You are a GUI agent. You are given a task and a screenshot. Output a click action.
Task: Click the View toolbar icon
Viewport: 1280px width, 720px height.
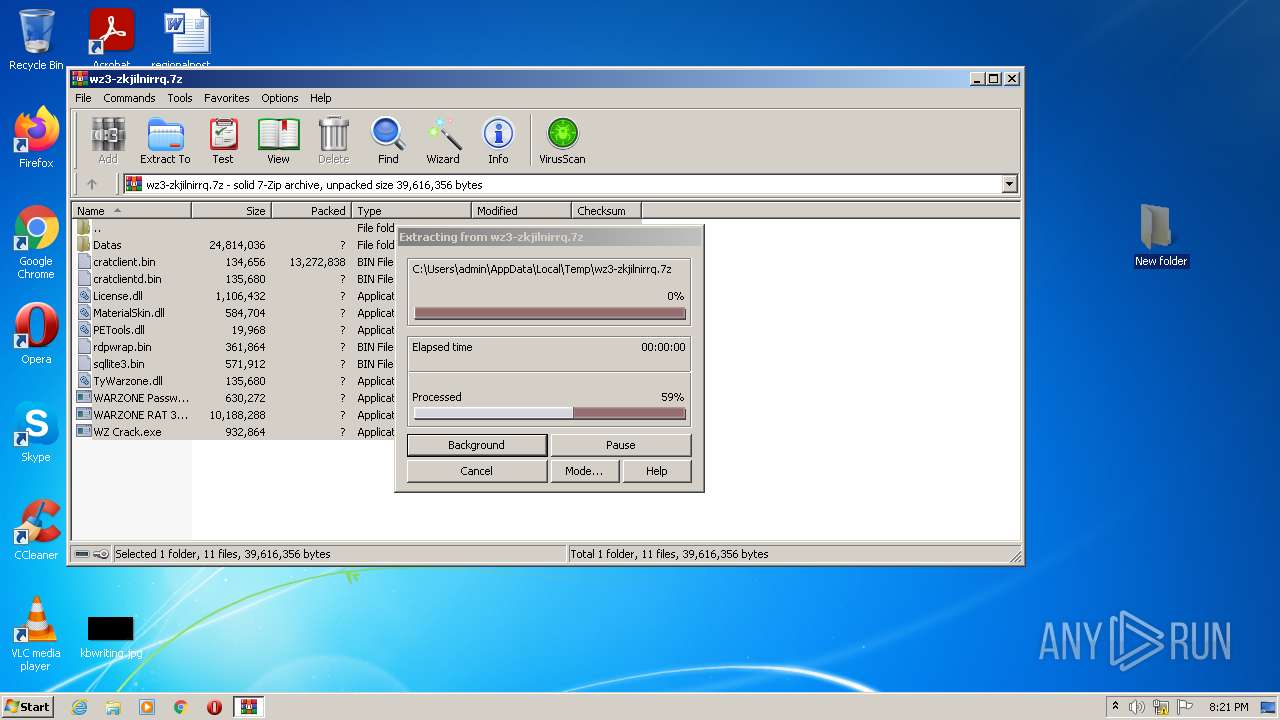278,141
